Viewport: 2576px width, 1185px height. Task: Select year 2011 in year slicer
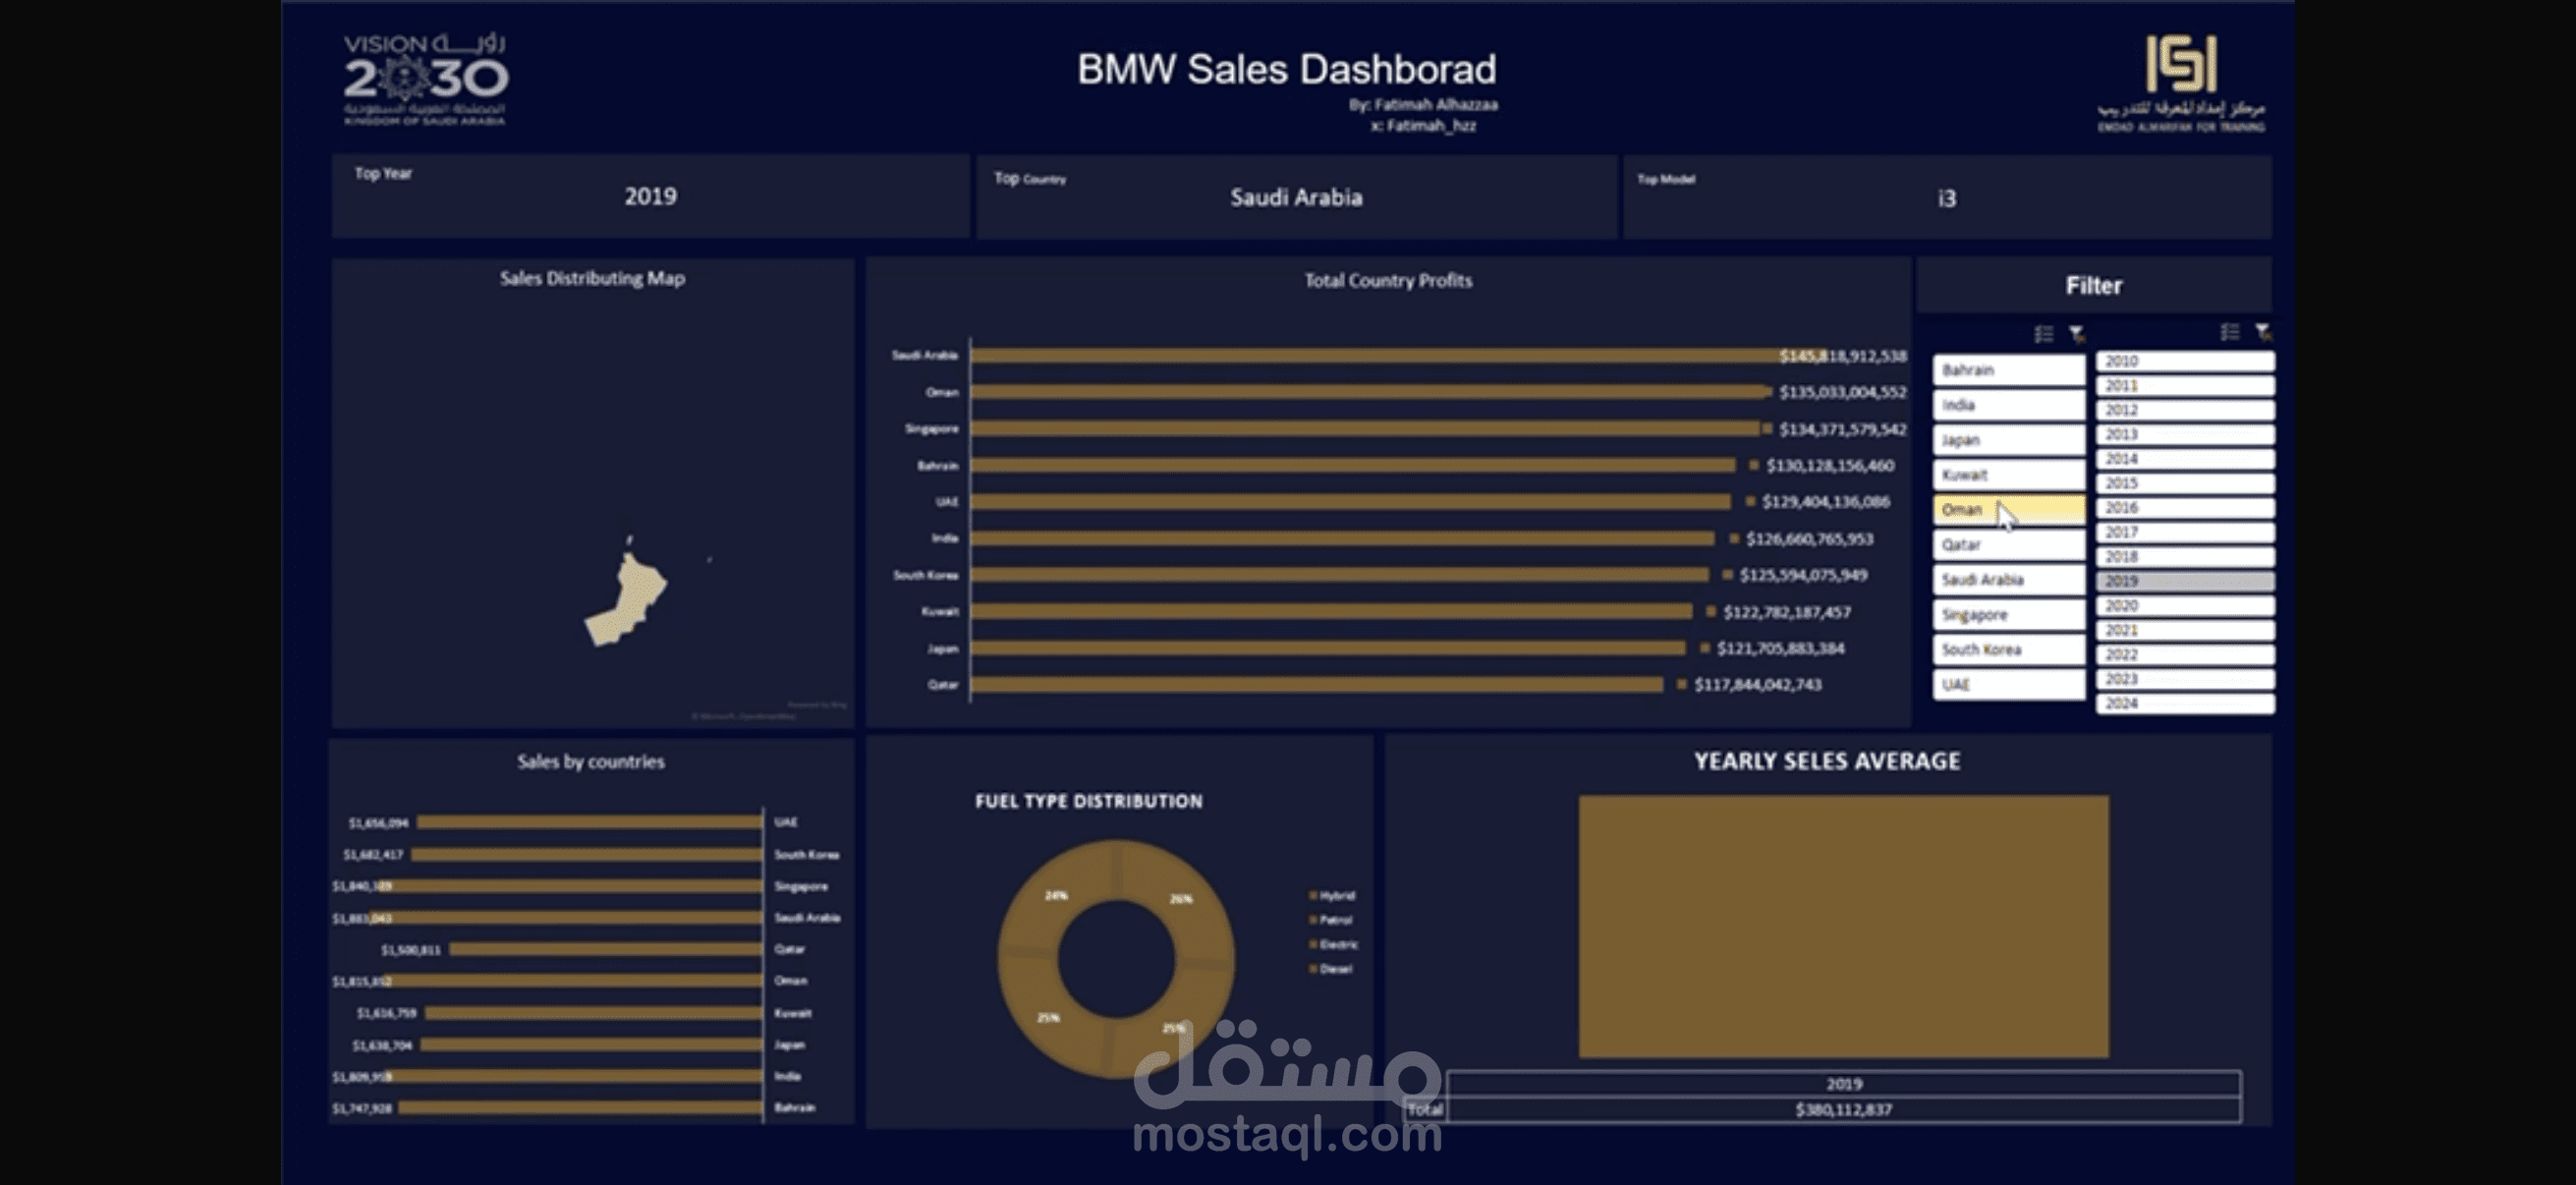(x=2185, y=386)
